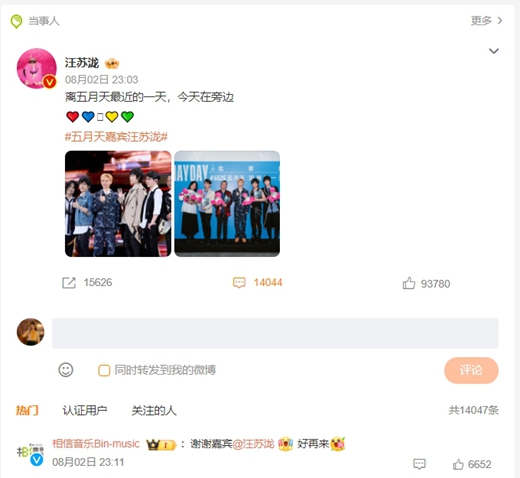Open the @汪苏泷 mention in the comment
The image size is (520, 478).
coord(253,444)
